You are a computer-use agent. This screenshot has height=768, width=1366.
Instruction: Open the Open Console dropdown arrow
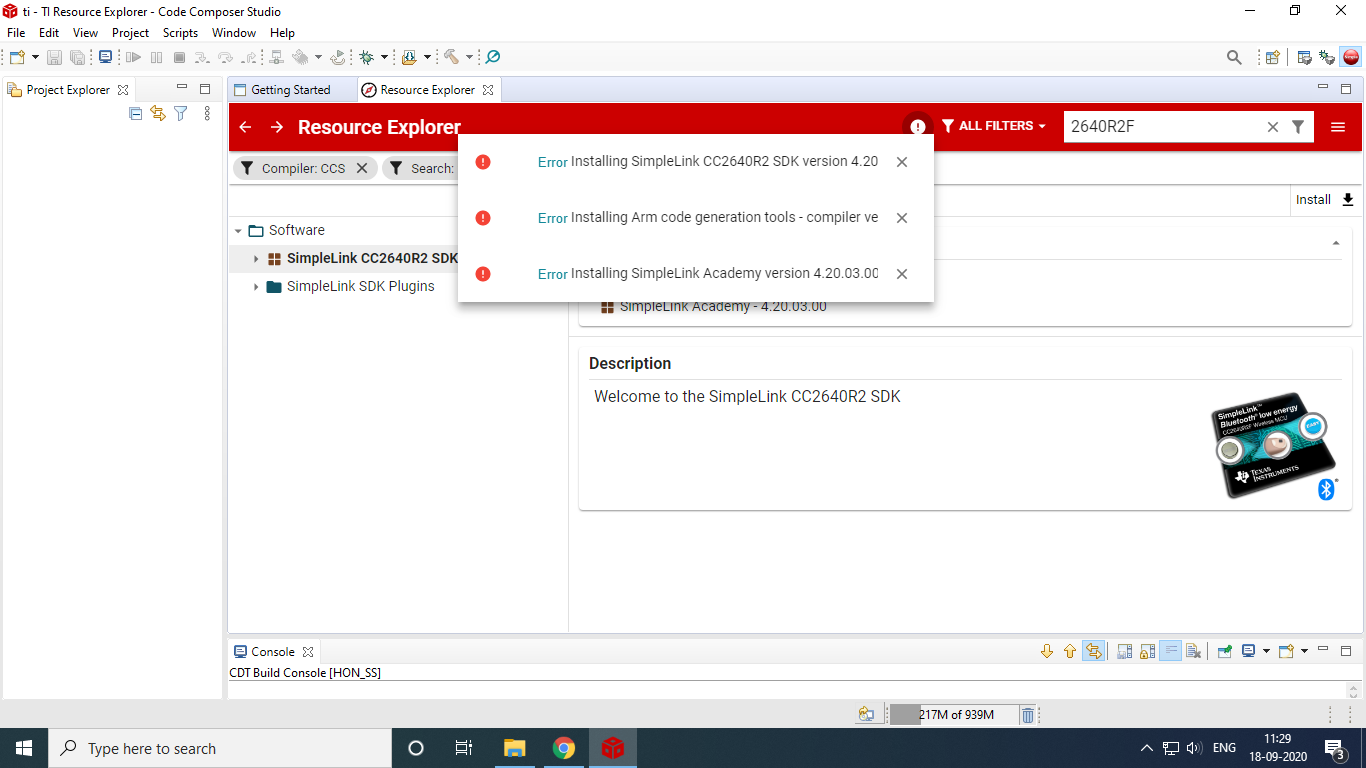point(1304,652)
